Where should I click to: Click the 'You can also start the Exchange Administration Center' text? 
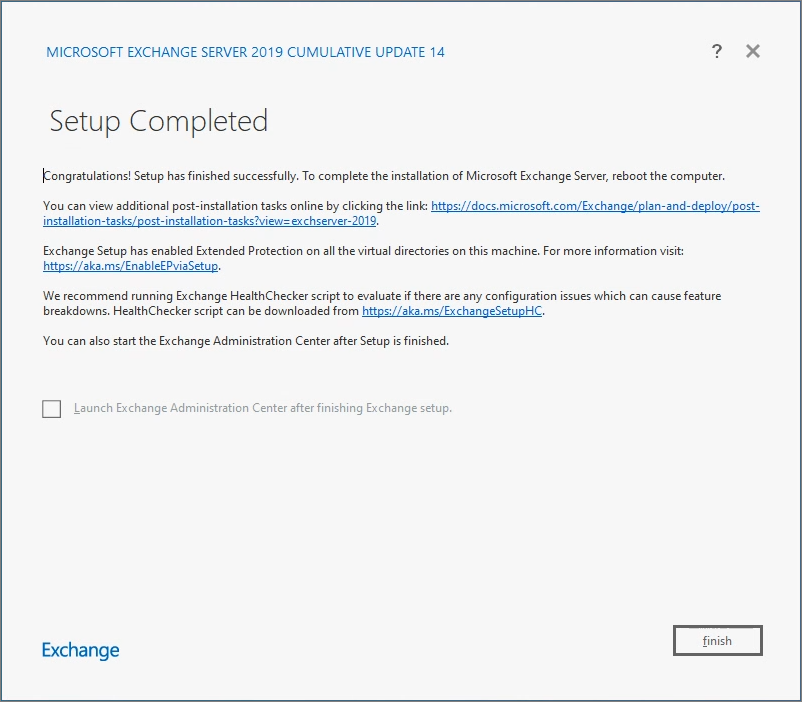(246, 341)
